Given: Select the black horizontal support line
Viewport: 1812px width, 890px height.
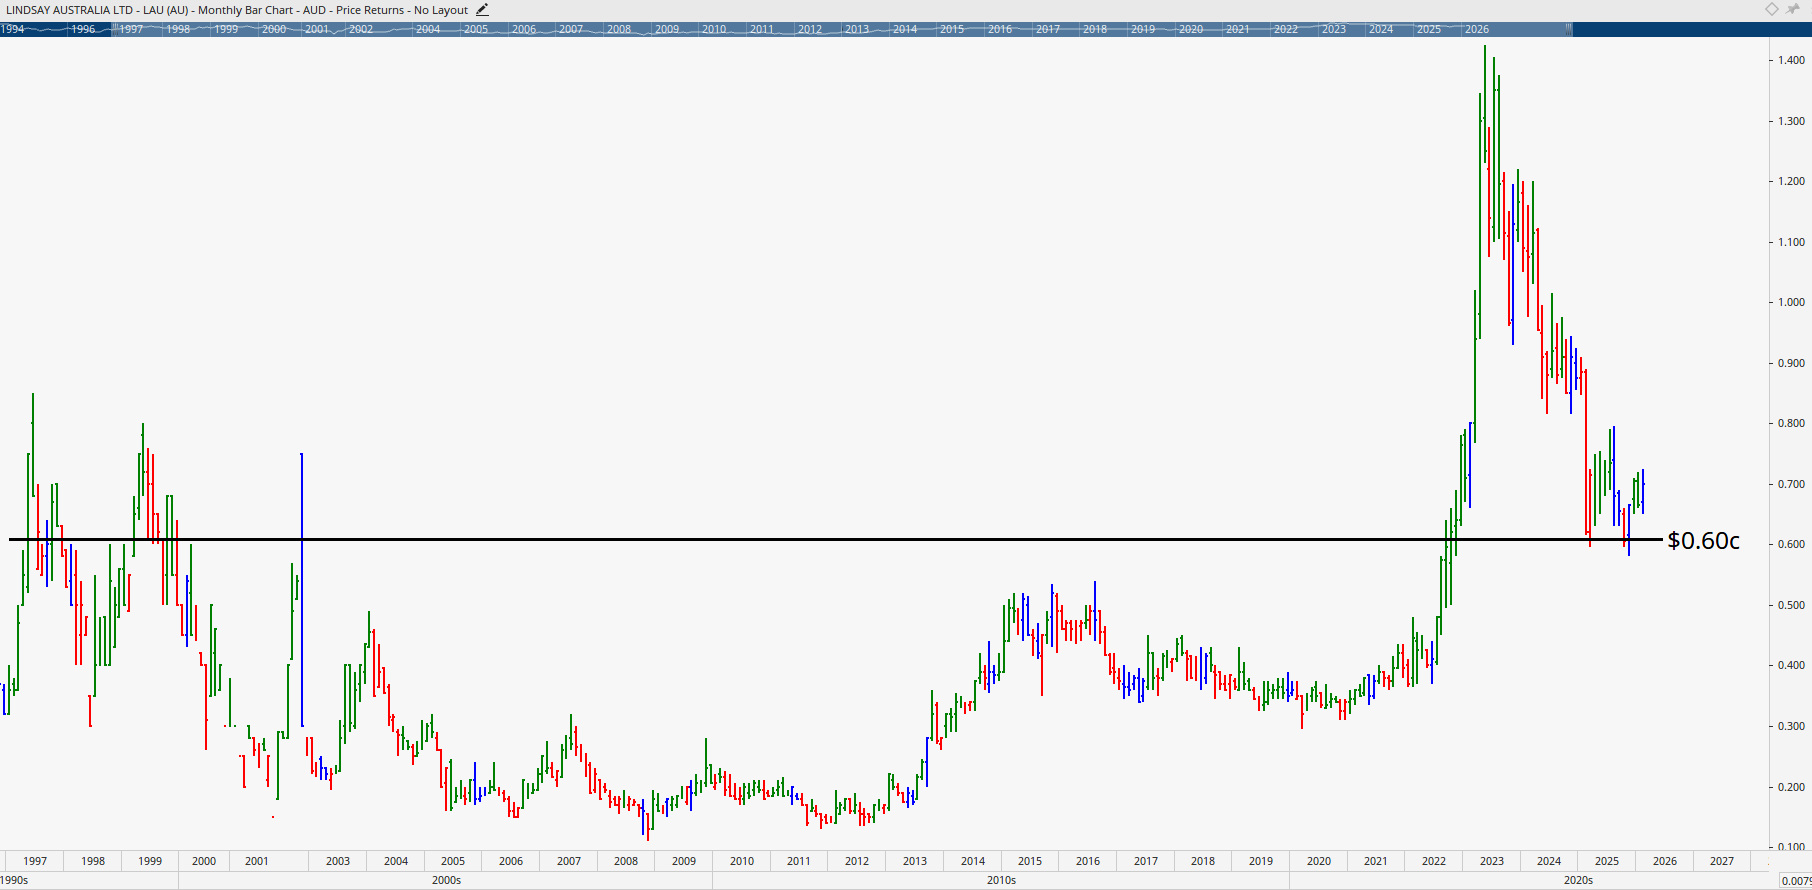Looking at the screenshot, I should point(800,540).
